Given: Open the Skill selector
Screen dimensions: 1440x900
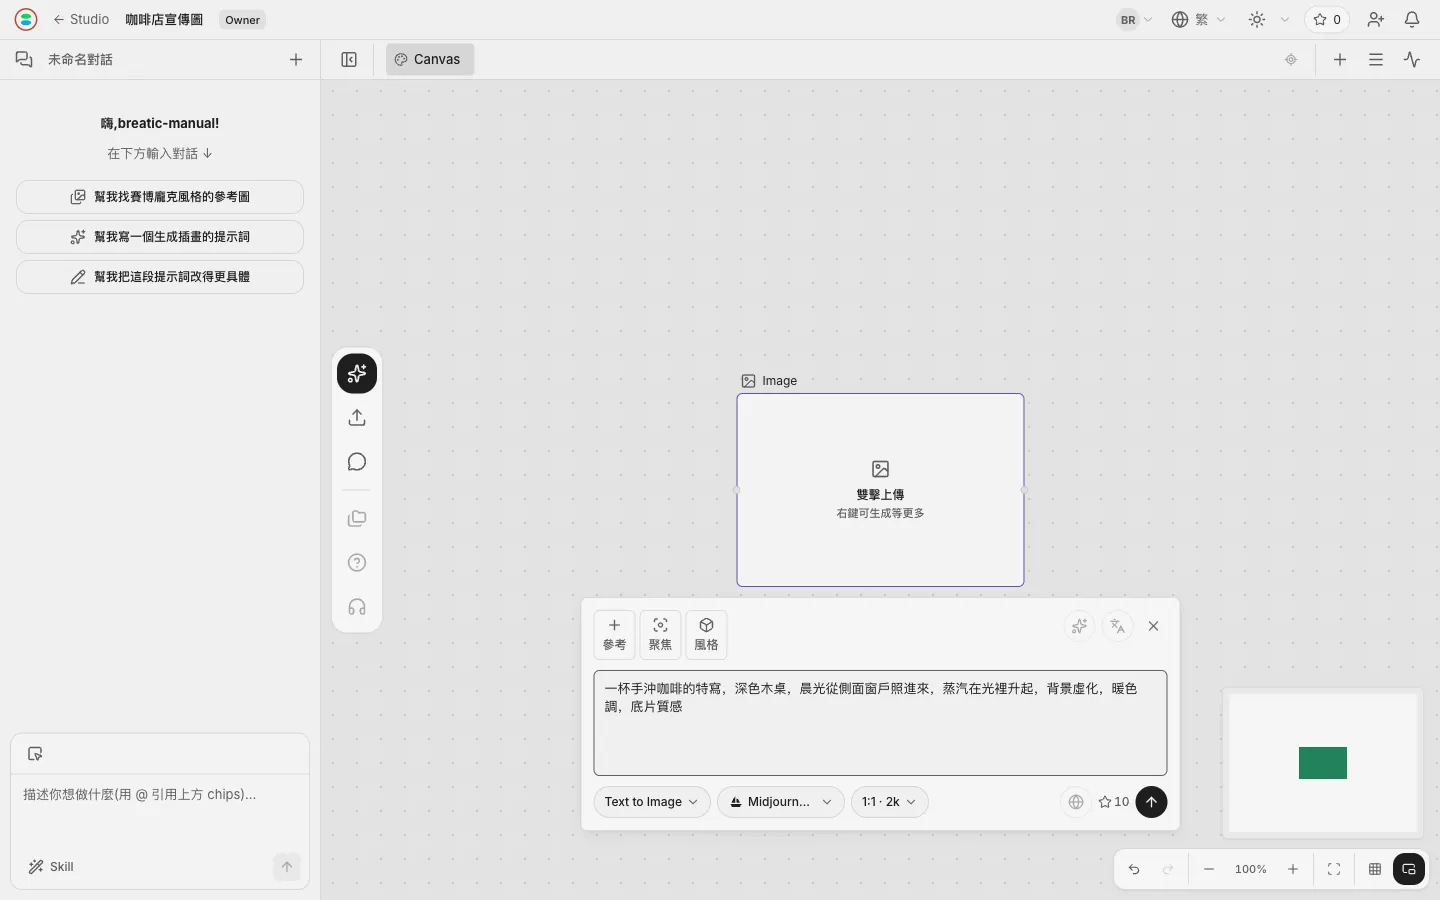Looking at the screenshot, I should pyautogui.click(x=51, y=867).
